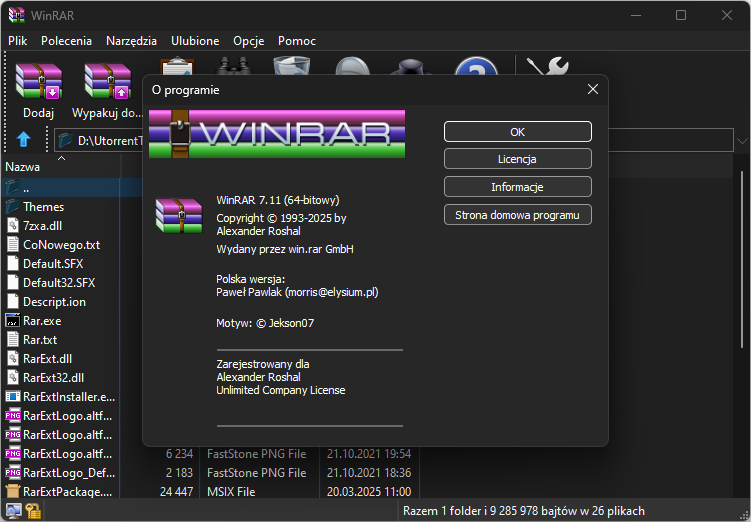Click WinRAR books icon in About dialog
This screenshot has width=751, height=522.
[179, 215]
